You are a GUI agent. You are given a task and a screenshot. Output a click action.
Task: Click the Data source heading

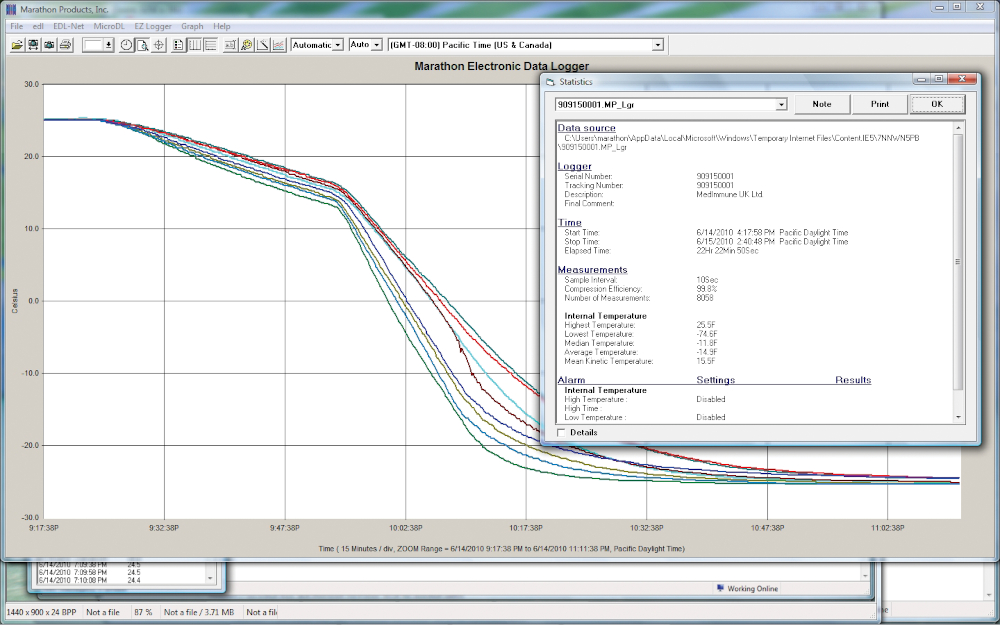pyautogui.click(x=587, y=128)
